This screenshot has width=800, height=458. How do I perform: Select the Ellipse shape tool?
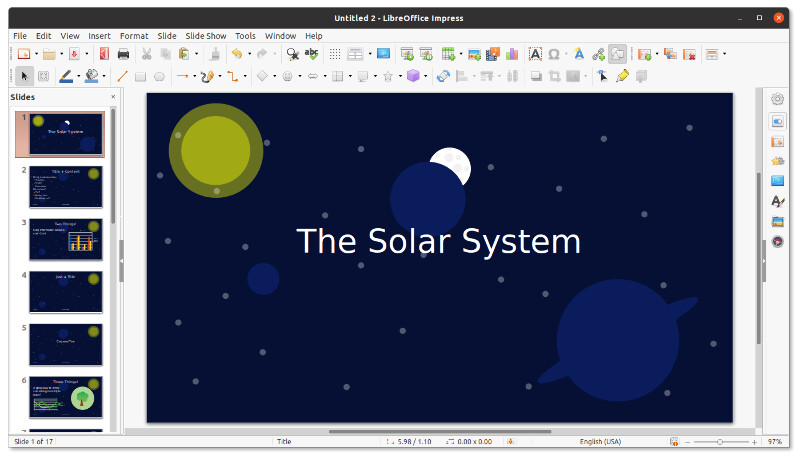click(159, 76)
